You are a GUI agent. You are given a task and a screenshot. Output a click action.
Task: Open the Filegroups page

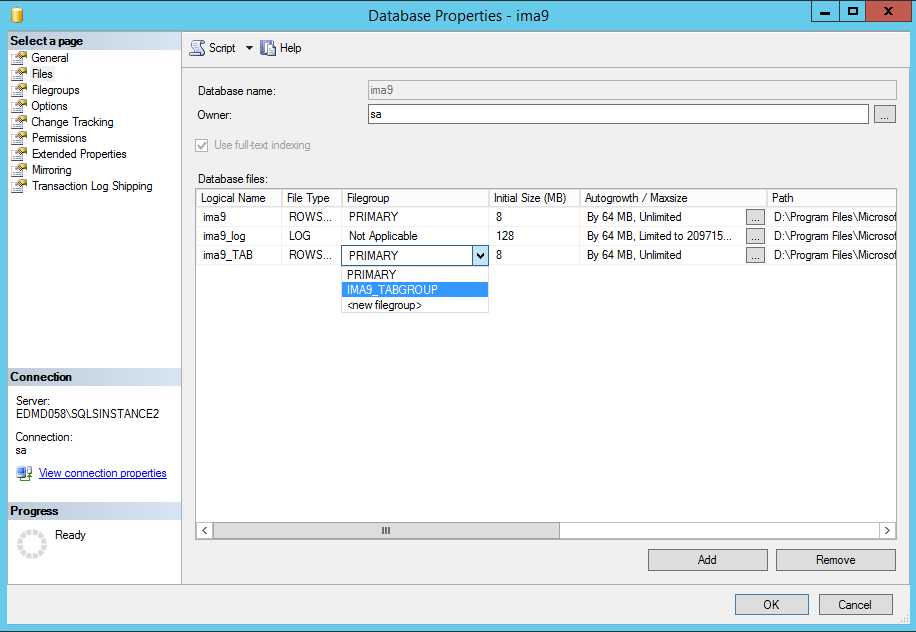55,90
